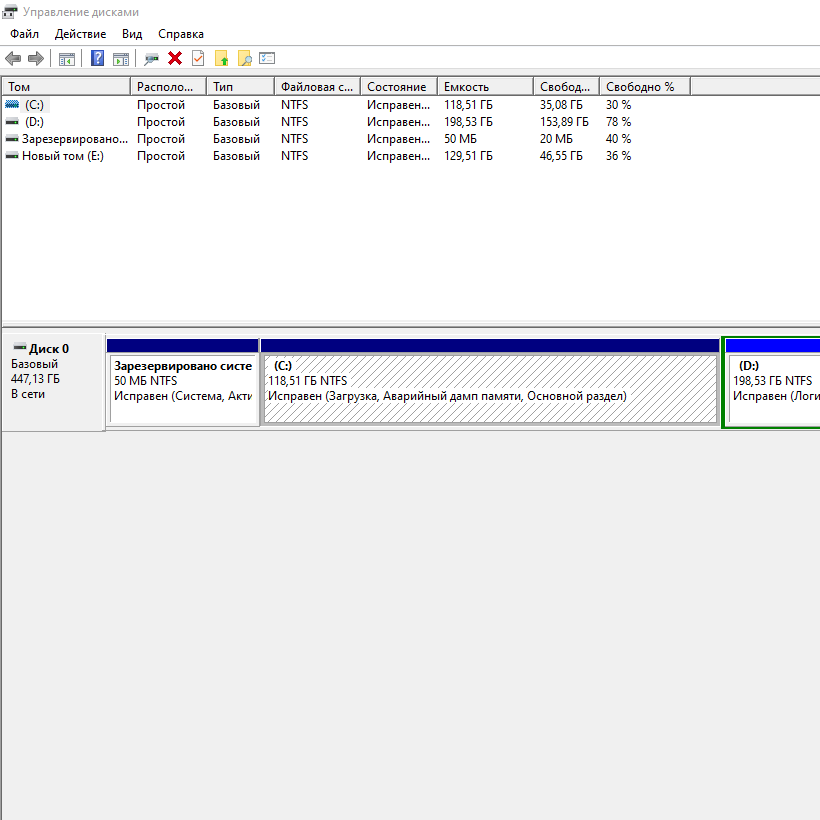The width and height of the screenshot is (820, 820).
Task: Click the checklist settings toolbar icon
Action: click(267, 58)
